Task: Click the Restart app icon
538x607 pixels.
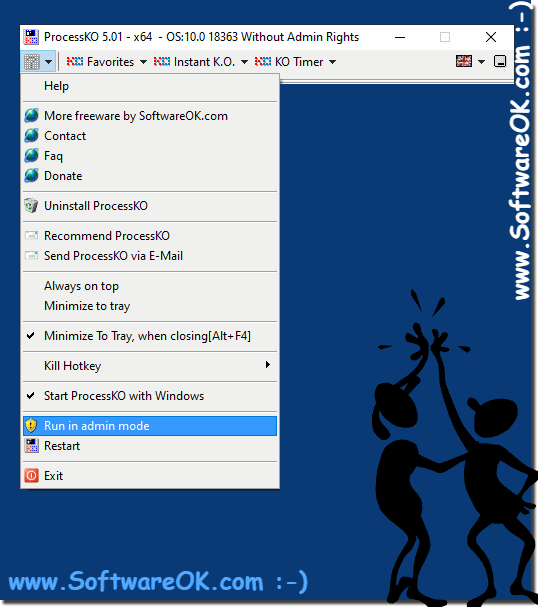Action: click(31, 446)
